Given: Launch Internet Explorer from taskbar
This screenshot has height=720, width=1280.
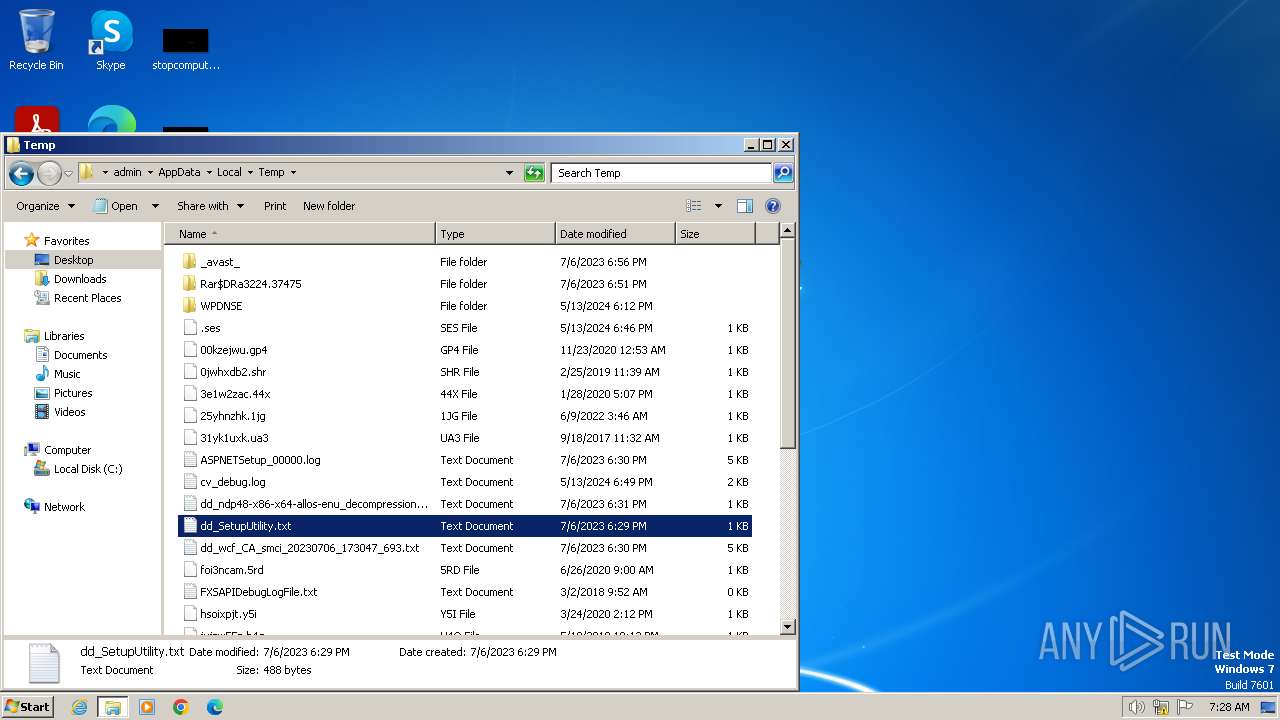Looking at the screenshot, I should (79, 707).
